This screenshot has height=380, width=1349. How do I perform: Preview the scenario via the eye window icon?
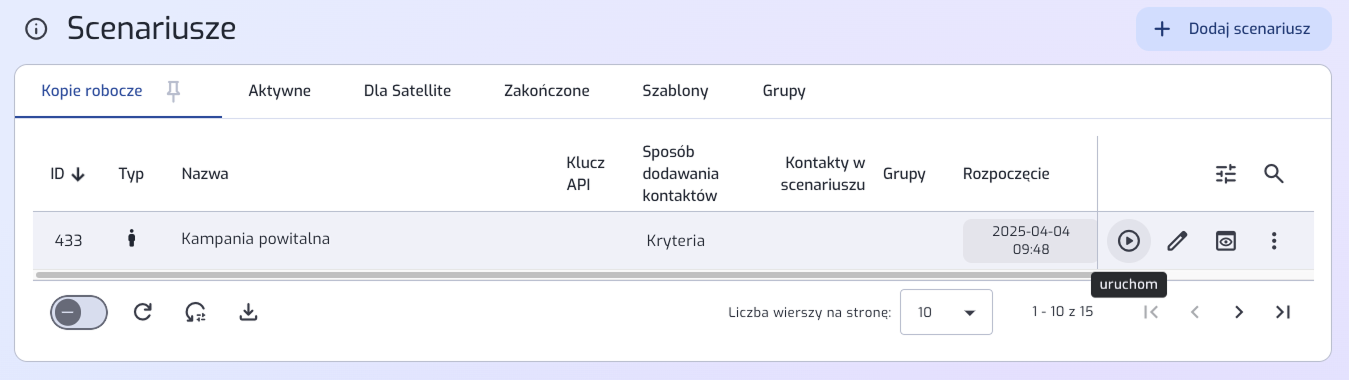tap(1225, 240)
